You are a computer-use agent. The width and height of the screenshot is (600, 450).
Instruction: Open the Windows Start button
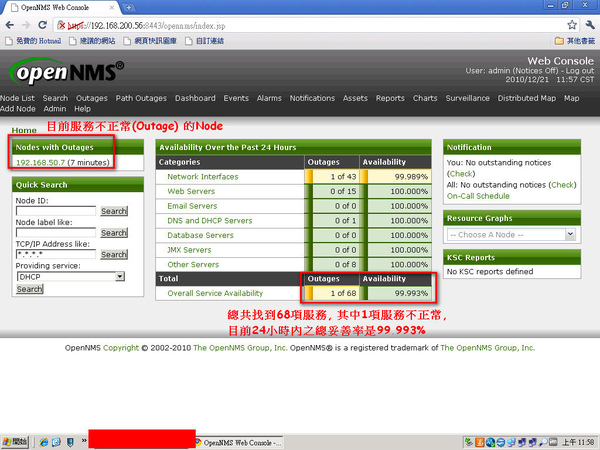pos(15,442)
